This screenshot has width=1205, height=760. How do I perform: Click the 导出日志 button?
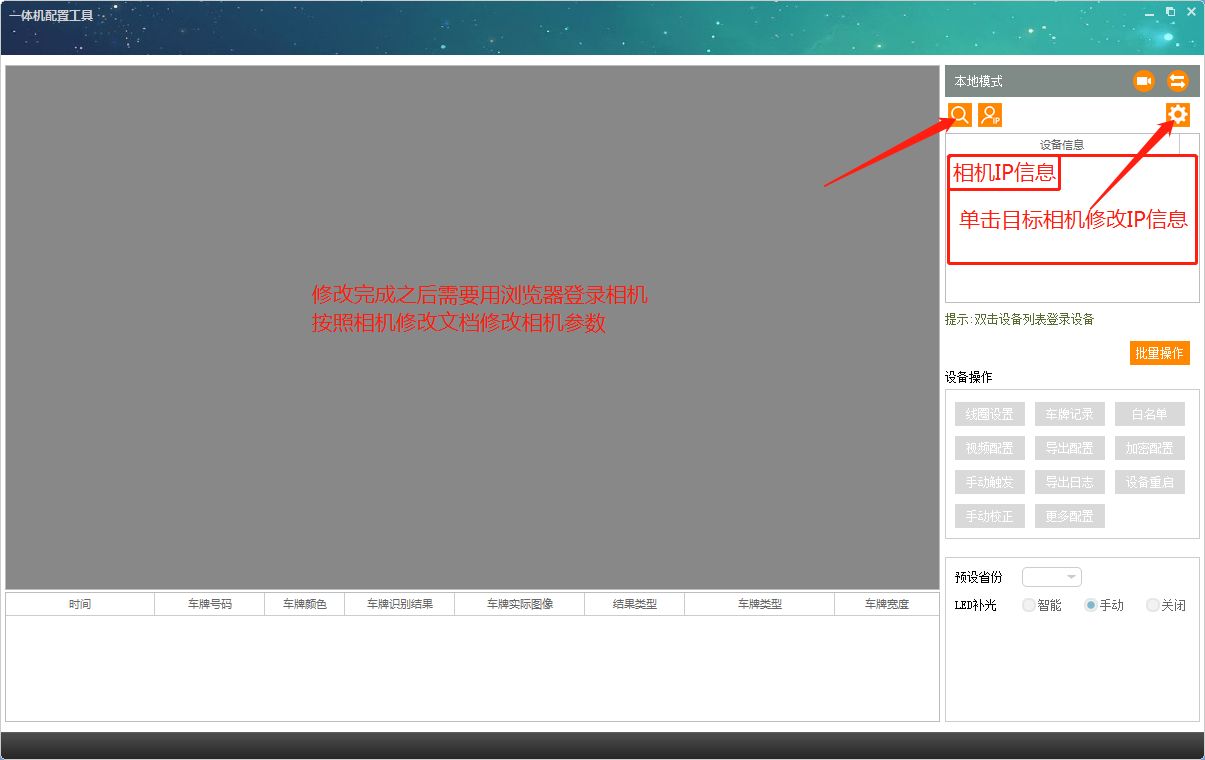(x=1070, y=482)
